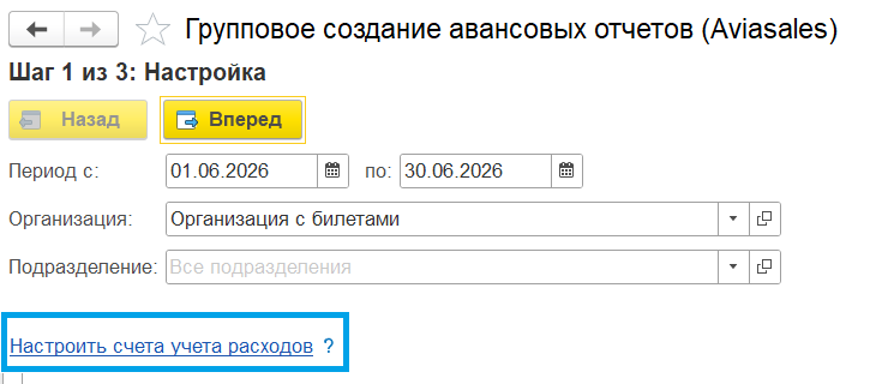This screenshot has width=876, height=384.
Task: Focus the по end date field
Action: point(476,170)
